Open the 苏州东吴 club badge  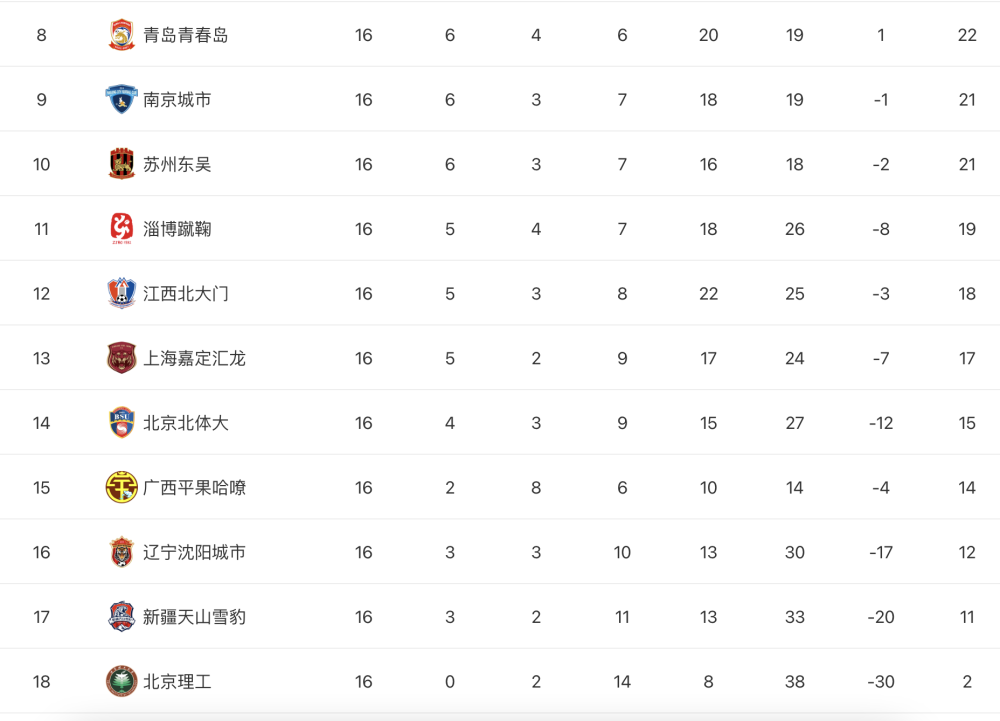121,164
